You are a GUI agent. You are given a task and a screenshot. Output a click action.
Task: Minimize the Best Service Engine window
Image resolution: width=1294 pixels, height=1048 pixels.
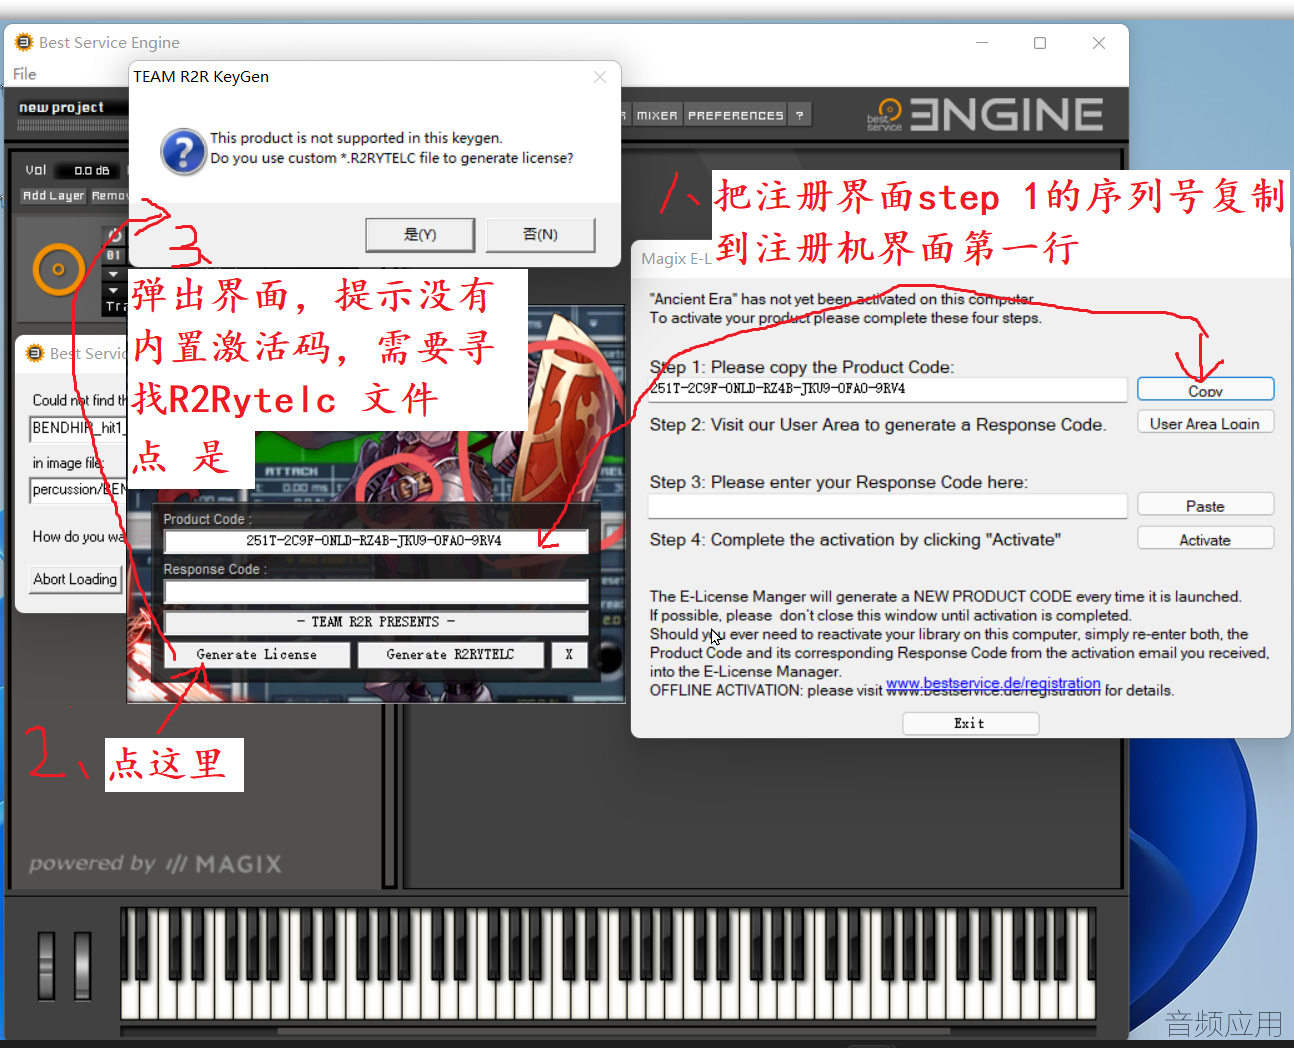coord(981,43)
